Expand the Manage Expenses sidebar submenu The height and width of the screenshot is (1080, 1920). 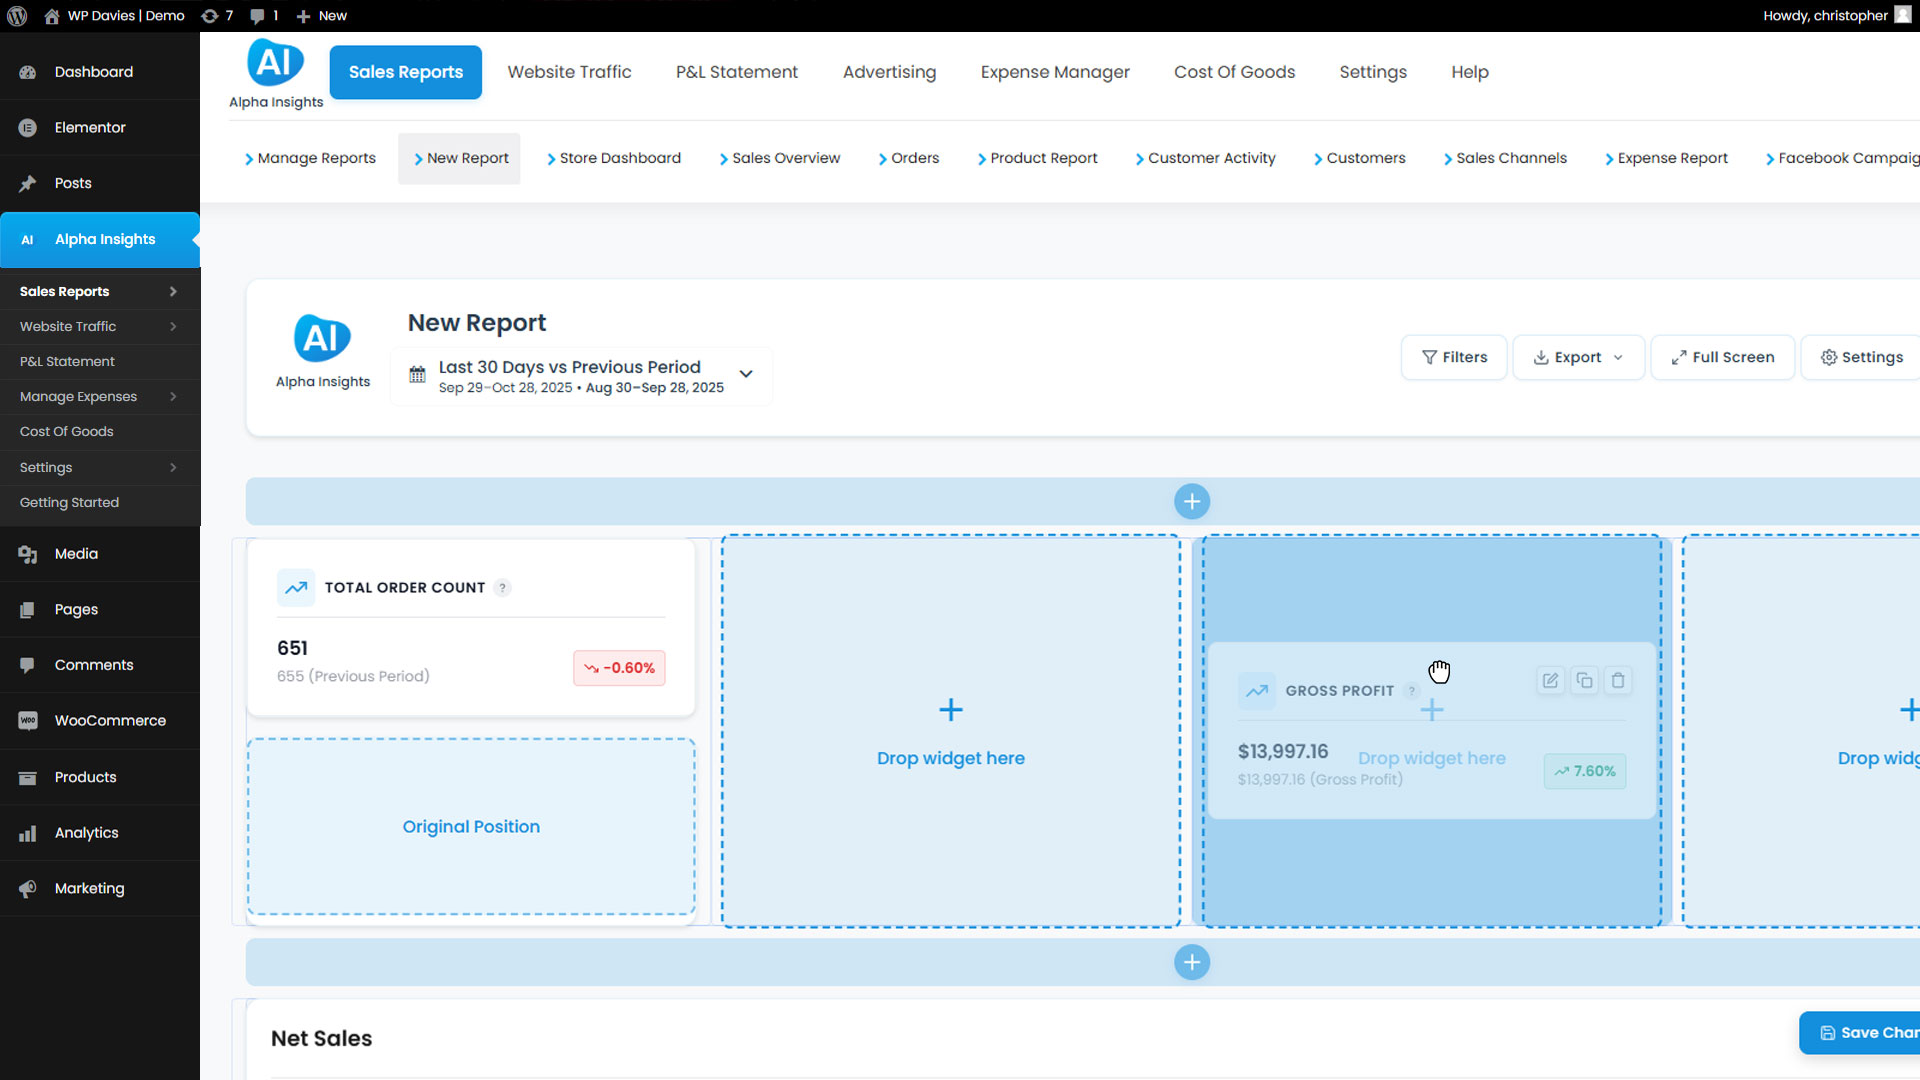173,397
